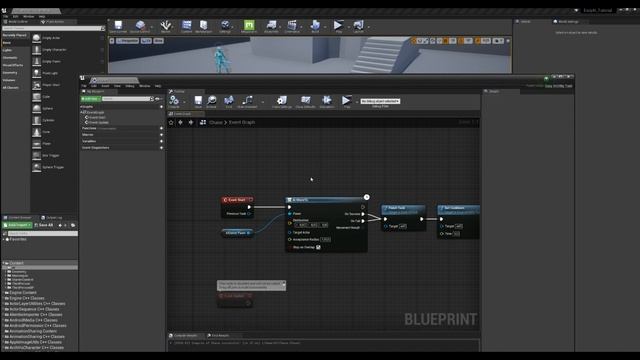640x360 pixels.
Task: Select Lights category in Place Actors
Action: click(7, 50)
